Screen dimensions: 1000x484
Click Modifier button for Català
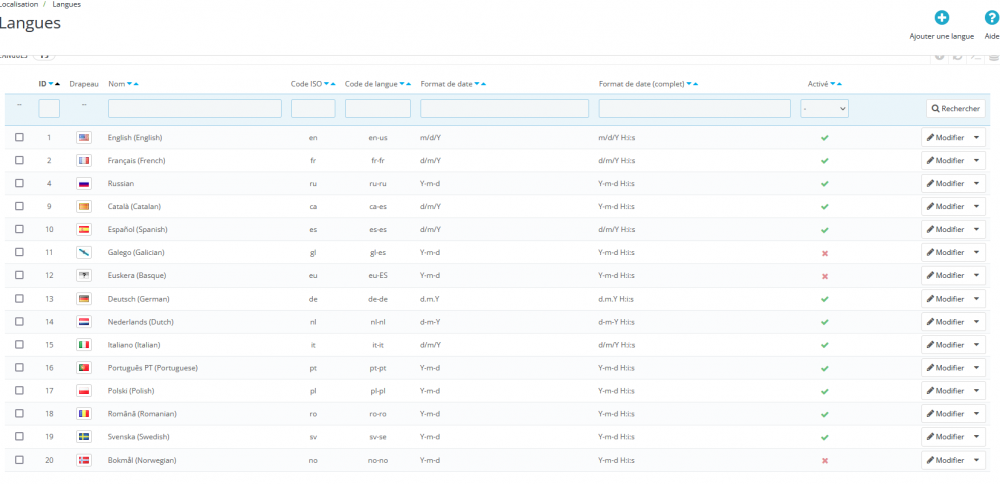click(945, 206)
